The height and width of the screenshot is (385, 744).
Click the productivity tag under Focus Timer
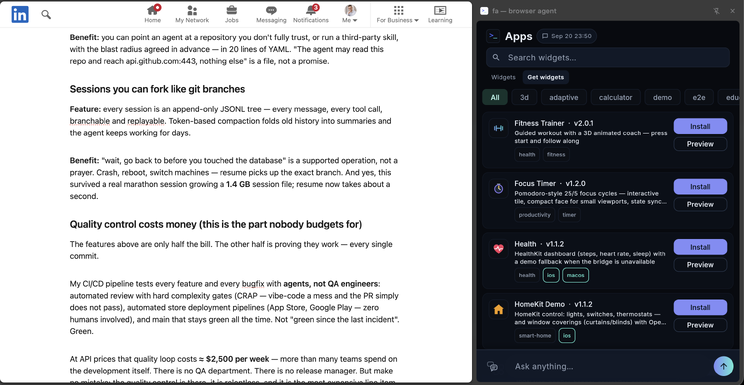(x=534, y=215)
